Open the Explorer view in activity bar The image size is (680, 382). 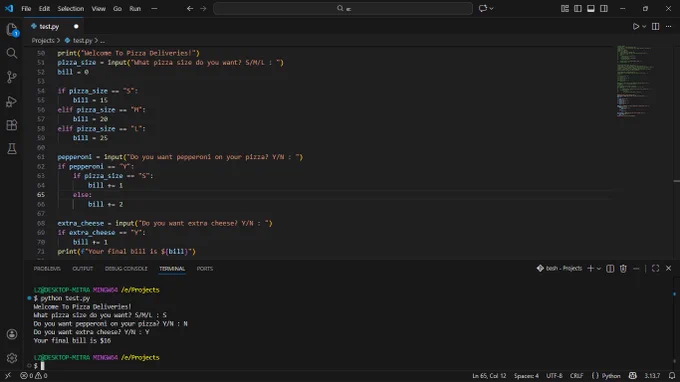[12, 29]
